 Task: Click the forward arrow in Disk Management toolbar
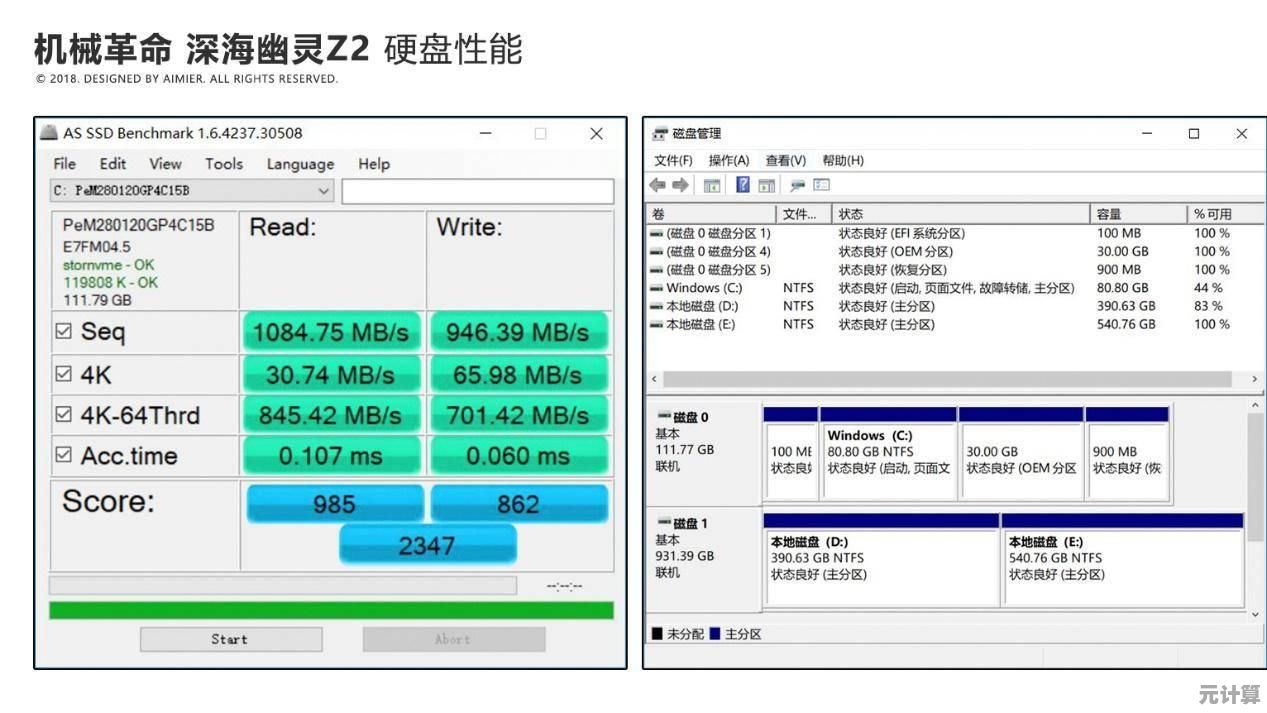(x=680, y=185)
